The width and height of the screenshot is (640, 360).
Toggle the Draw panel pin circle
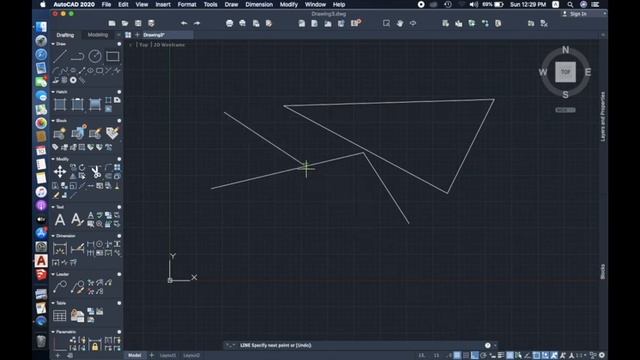pyautogui.click(x=119, y=44)
